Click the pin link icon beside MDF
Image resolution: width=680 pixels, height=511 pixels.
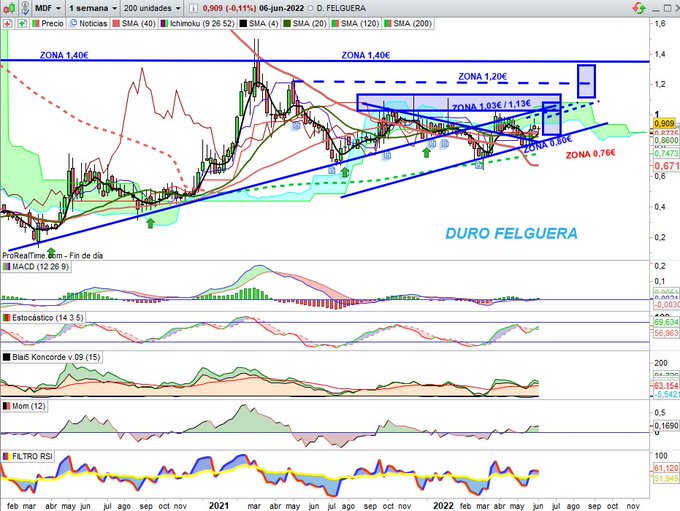pyautogui.click(x=26, y=8)
